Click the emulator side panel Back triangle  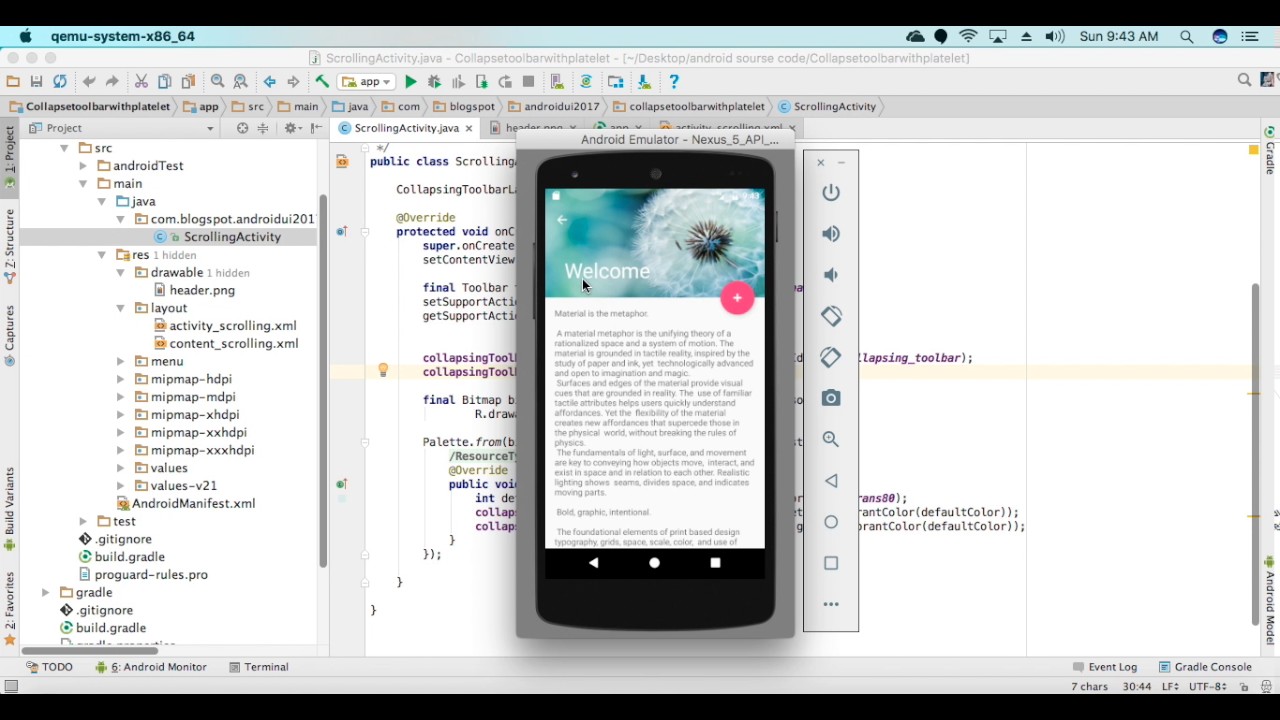point(831,481)
